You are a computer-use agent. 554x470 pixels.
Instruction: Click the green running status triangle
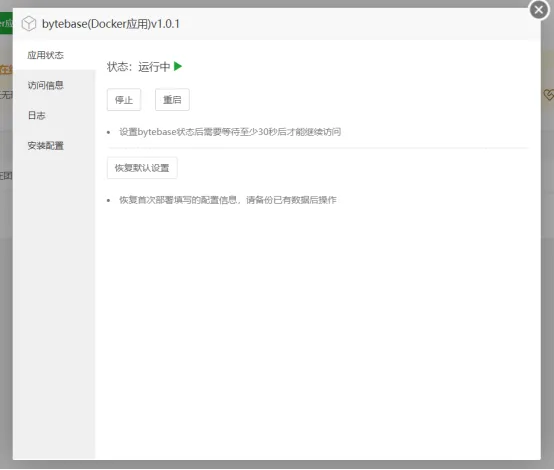pos(178,66)
